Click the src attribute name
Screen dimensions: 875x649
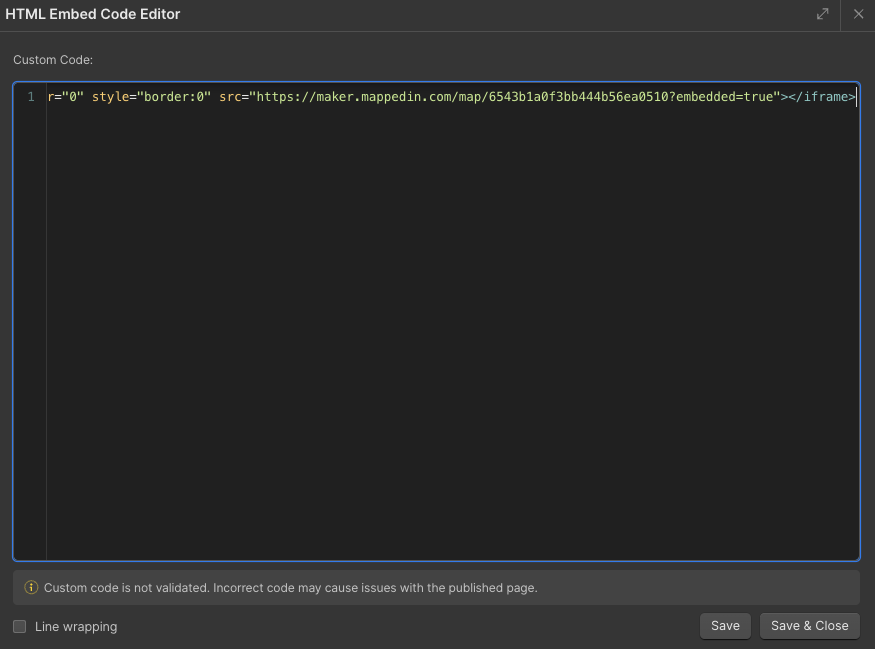(x=231, y=97)
